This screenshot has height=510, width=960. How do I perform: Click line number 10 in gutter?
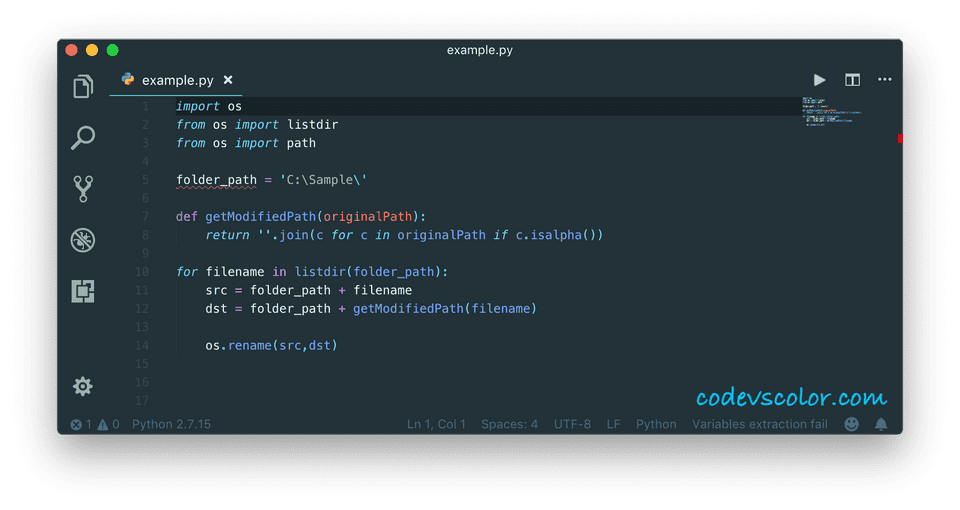click(x=141, y=272)
